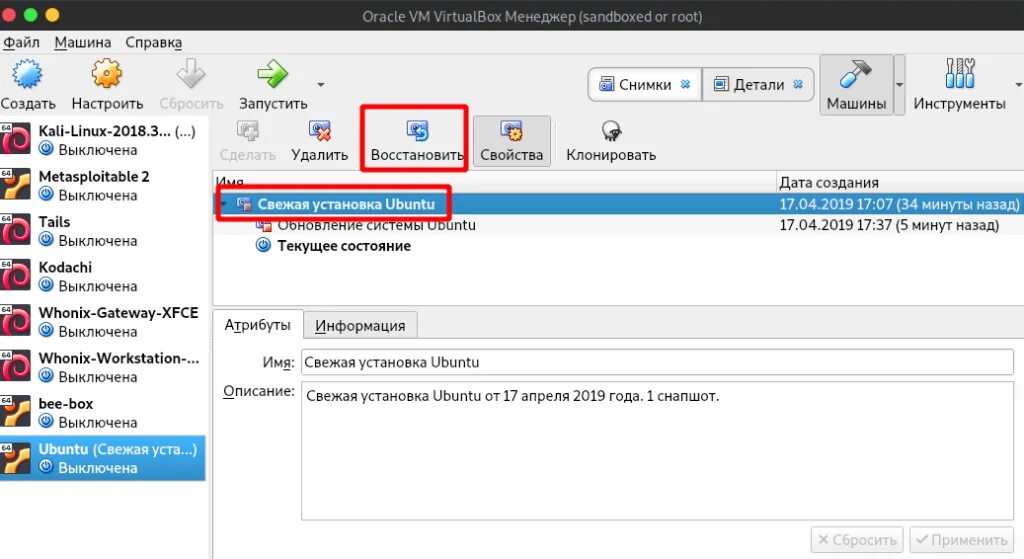Click Выключена status icon under Metasploitable 2
Image resolution: width=1024 pixels, height=559 pixels.
tap(46, 195)
